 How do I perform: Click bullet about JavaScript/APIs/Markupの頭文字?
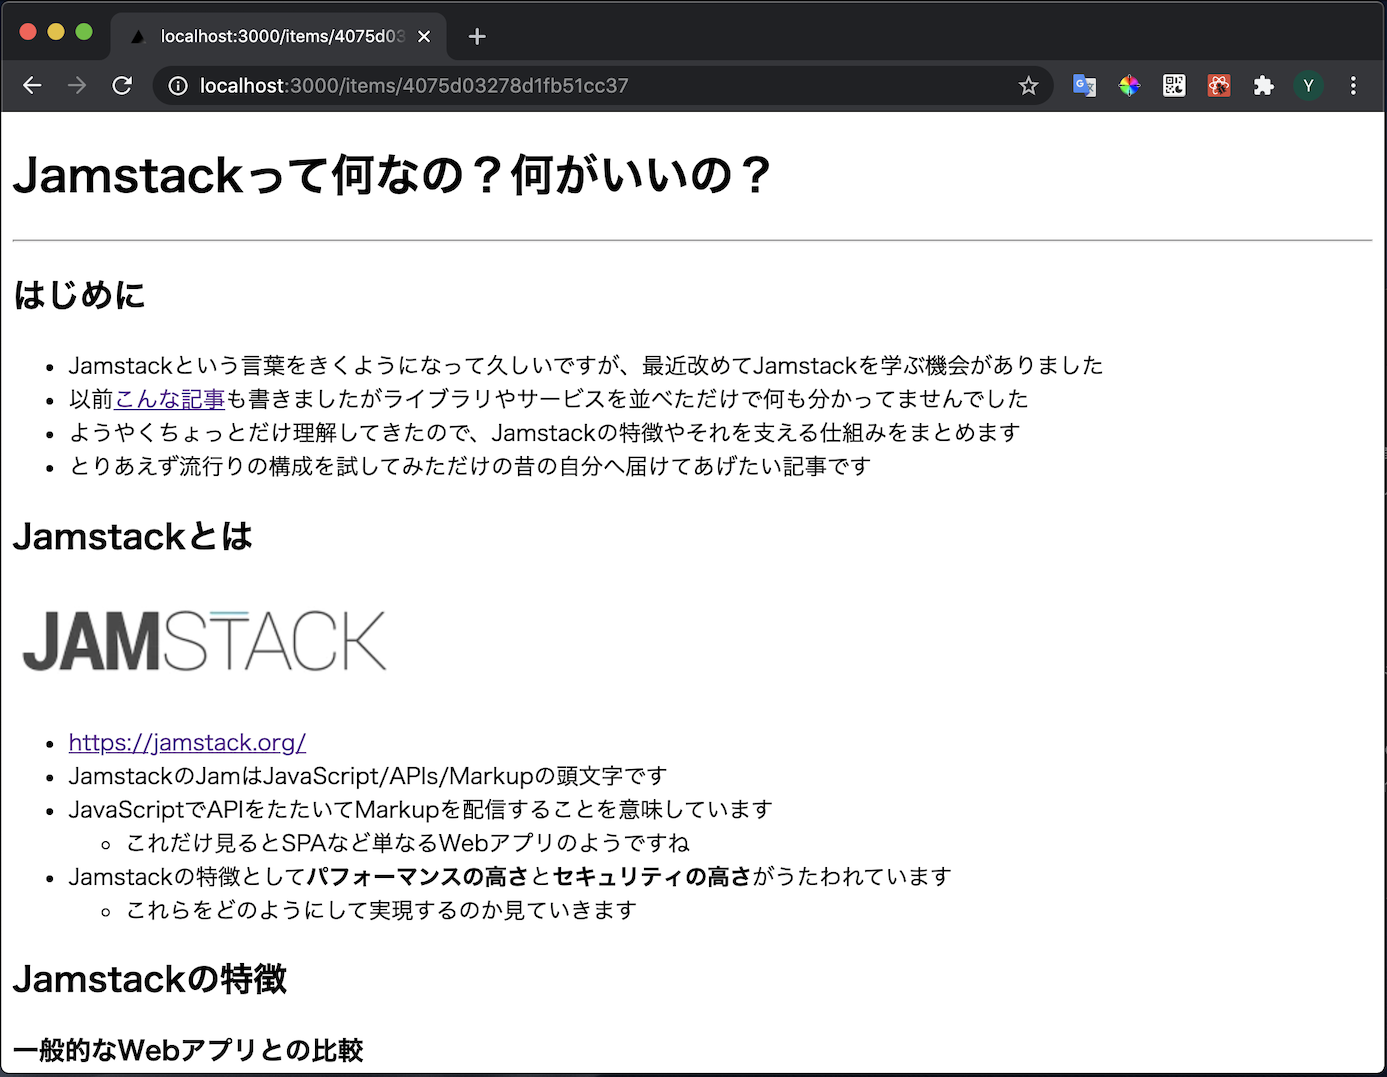coord(368,776)
